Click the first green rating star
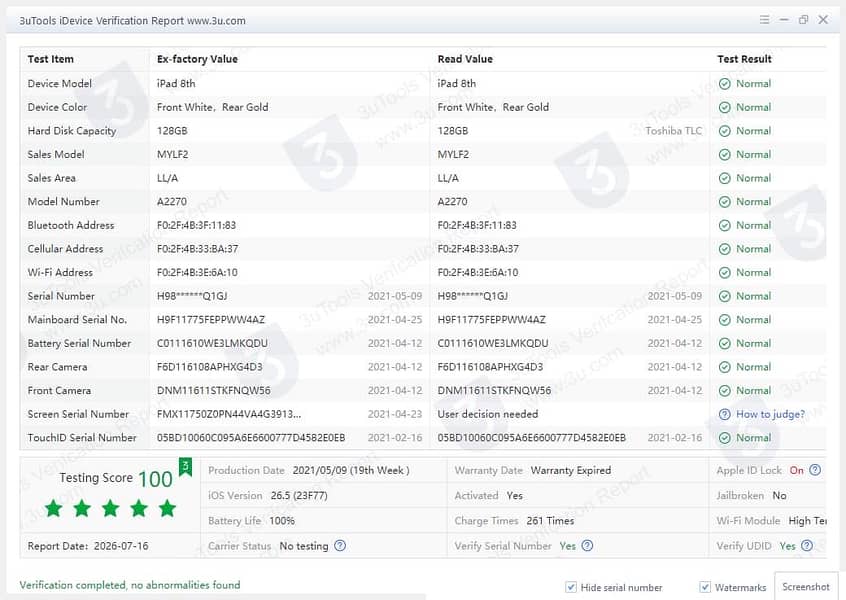This screenshot has width=846, height=600. (53, 508)
